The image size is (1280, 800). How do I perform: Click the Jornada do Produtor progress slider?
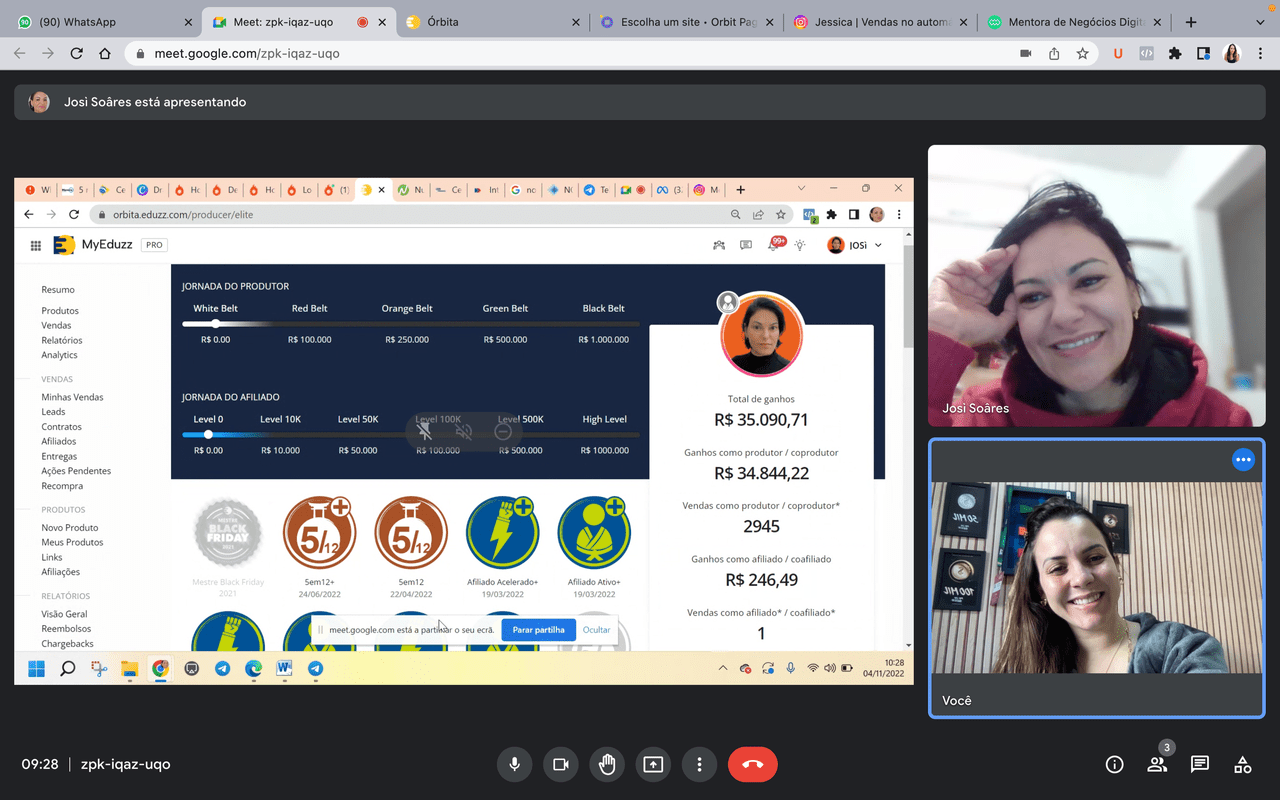click(x=411, y=324)
